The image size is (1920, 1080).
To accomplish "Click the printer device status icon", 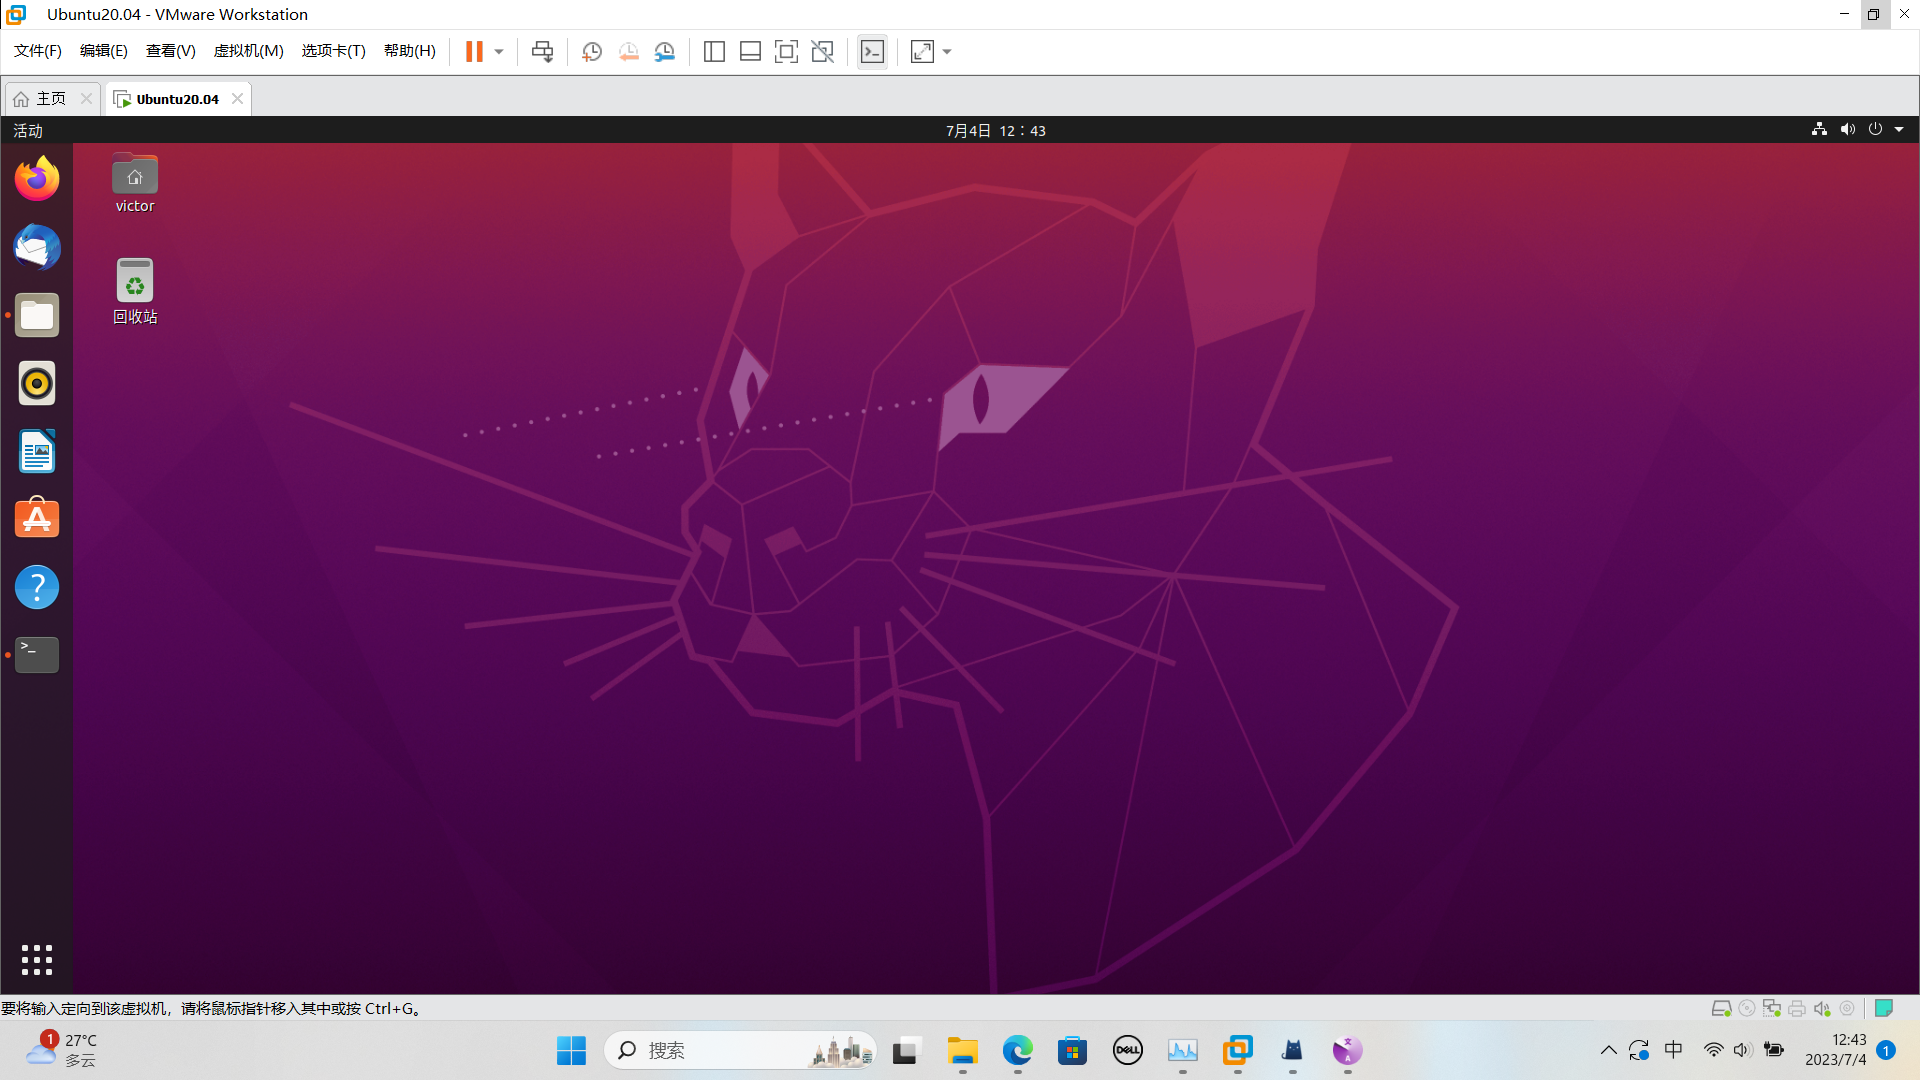I will point(1797,1008).
